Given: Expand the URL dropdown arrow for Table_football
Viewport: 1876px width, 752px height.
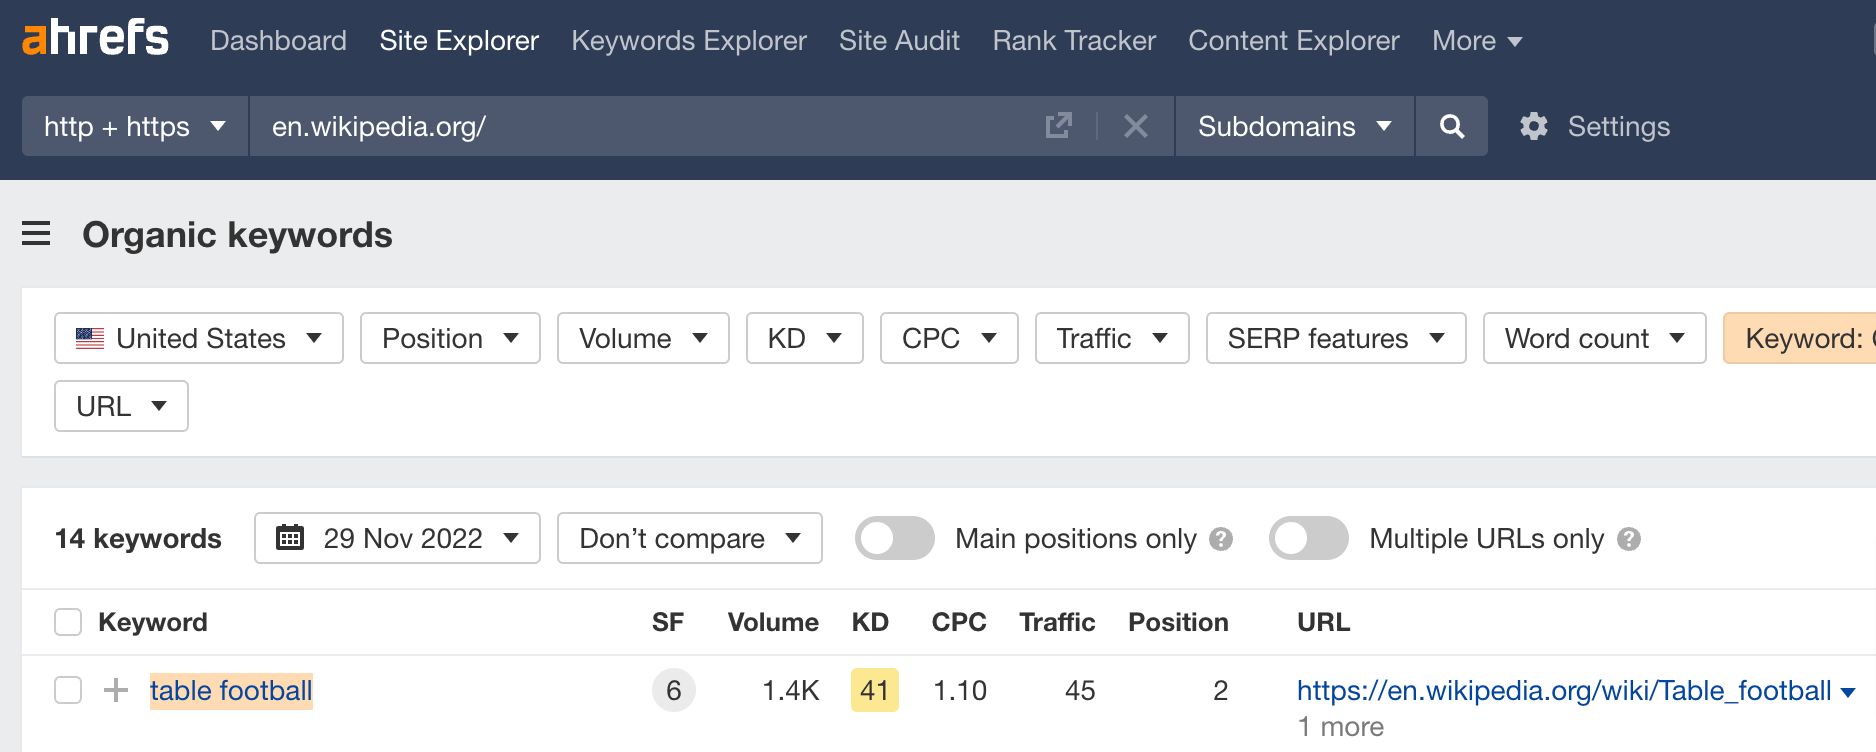Looking at the screenshot, I should coord(1848,692).
